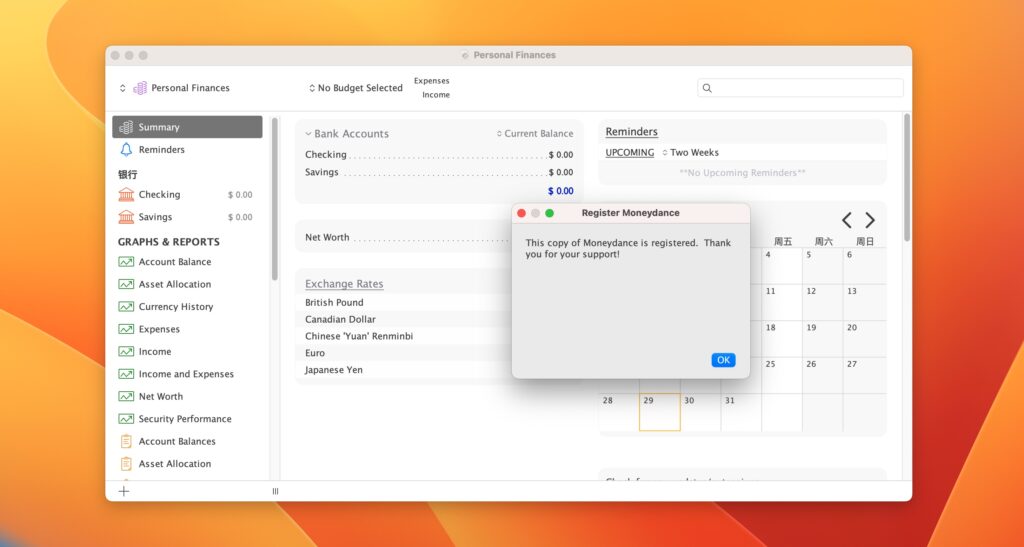Open Account Balances report icon
The width and height of the screenshot is (1024, 547).
pyautogui.click(x=126, y=441)
